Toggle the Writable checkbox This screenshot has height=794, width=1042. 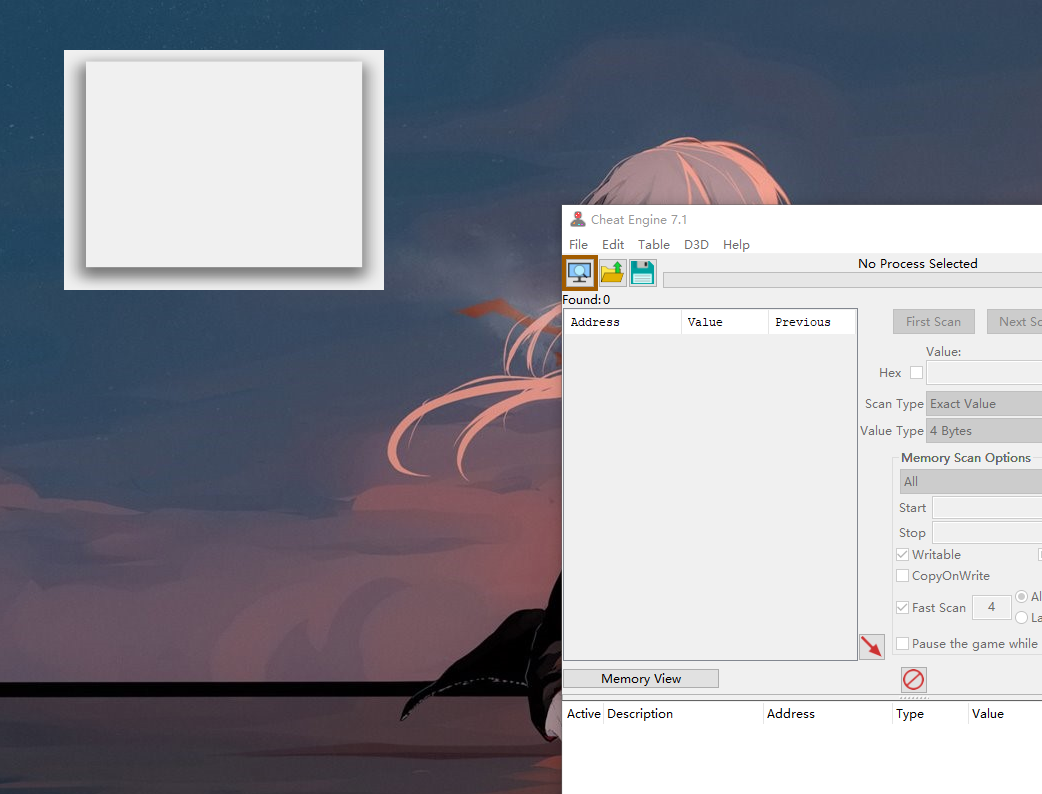click(x=902, y=554)
